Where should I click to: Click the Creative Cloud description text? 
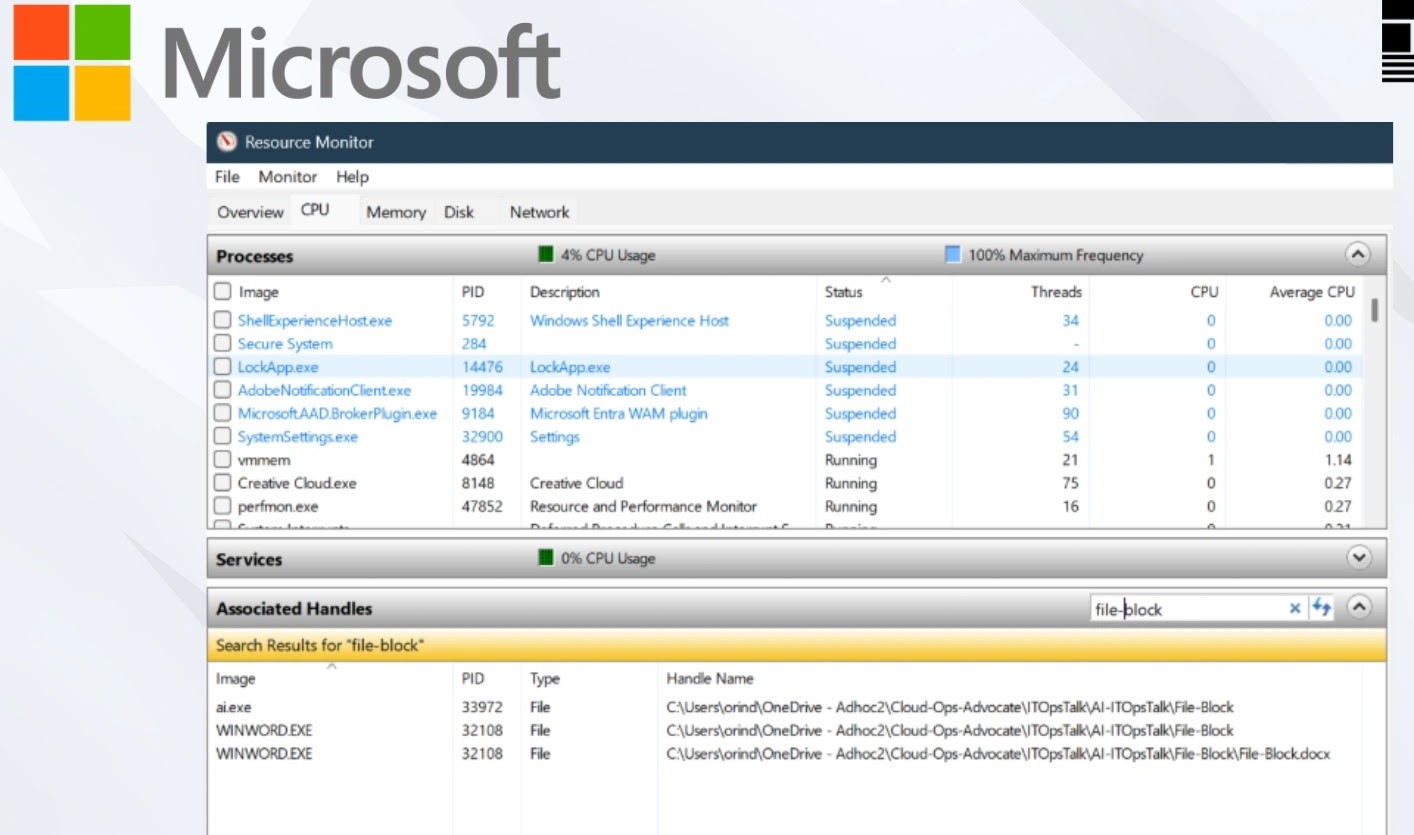[576, 483]
